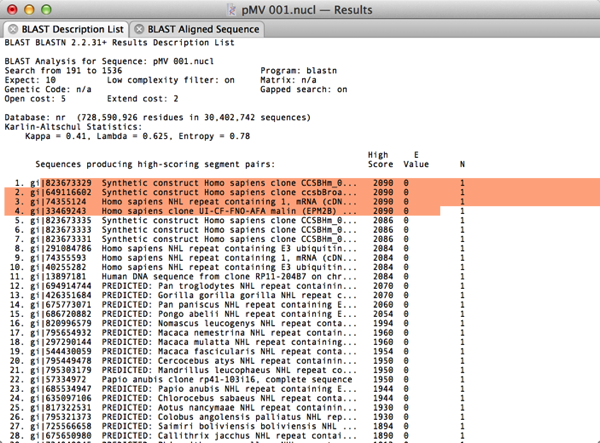
Task: Click the red close window button
Action: pos(11,9)
